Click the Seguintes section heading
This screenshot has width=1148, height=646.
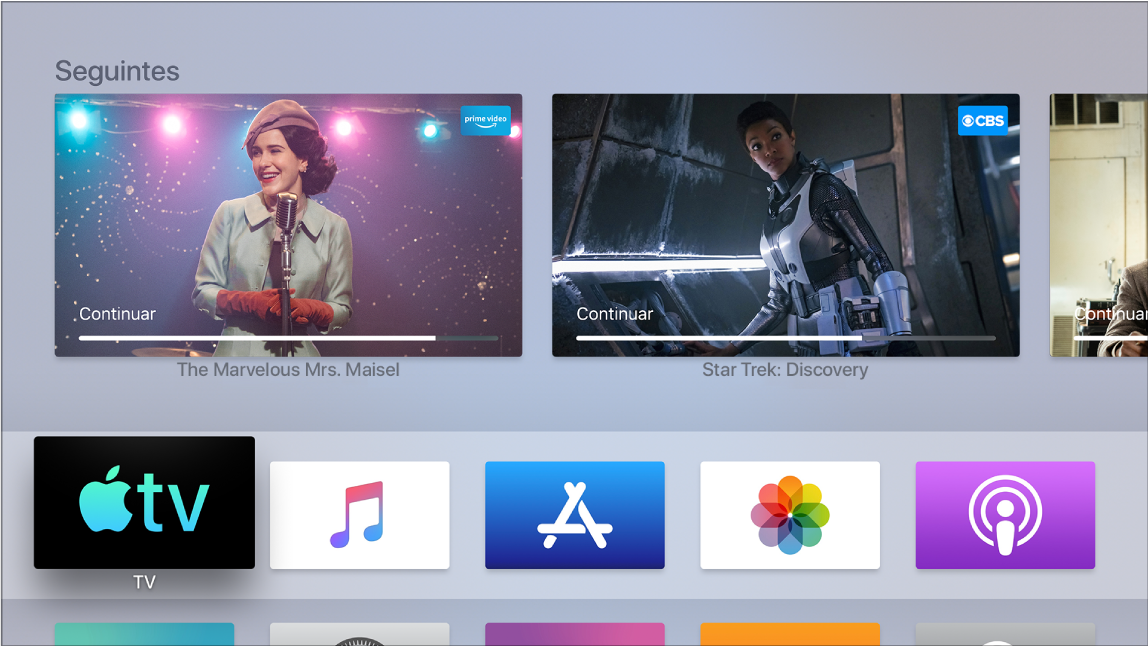117,72
